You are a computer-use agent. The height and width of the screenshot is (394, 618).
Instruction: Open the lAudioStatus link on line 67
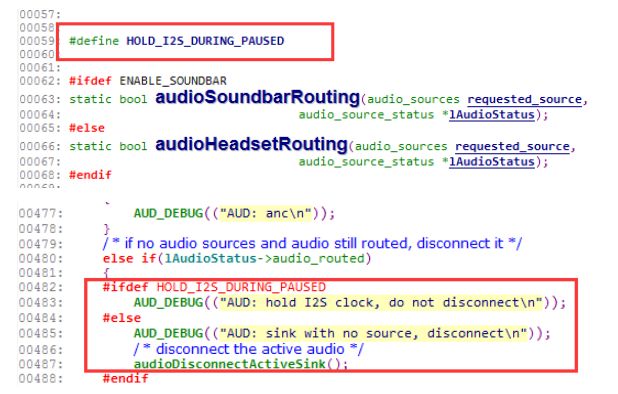(492, 162)
